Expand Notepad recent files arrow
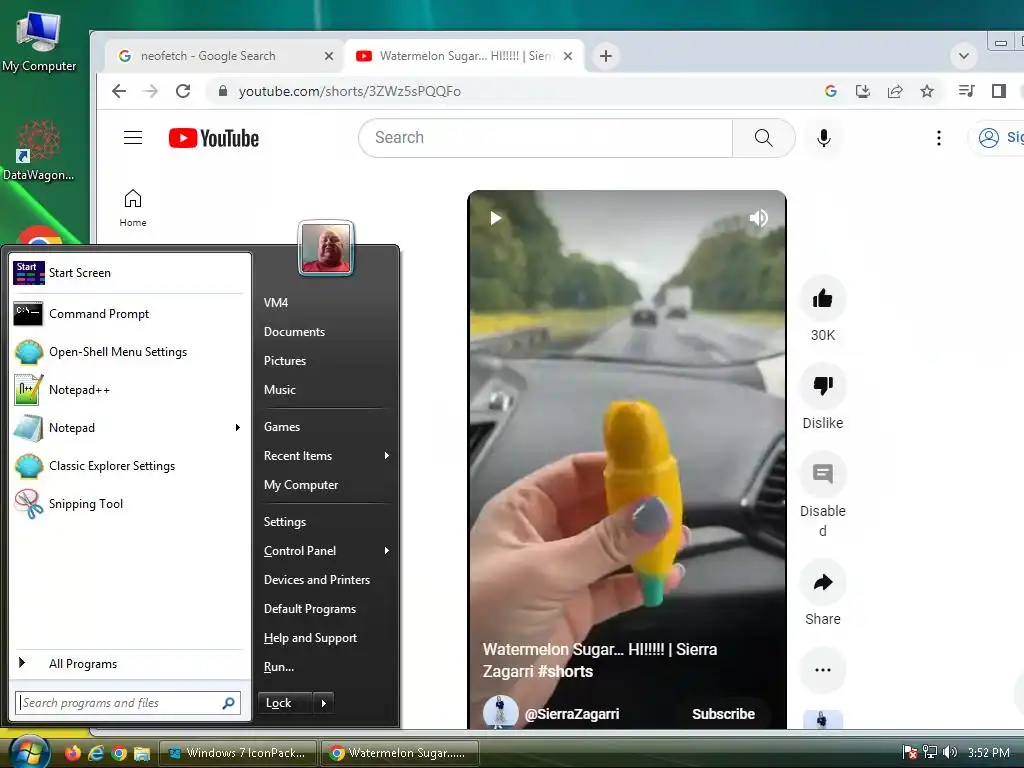The height and width of the screenshot is (768, 1024). pyautogui.click(x=238, y=428)
